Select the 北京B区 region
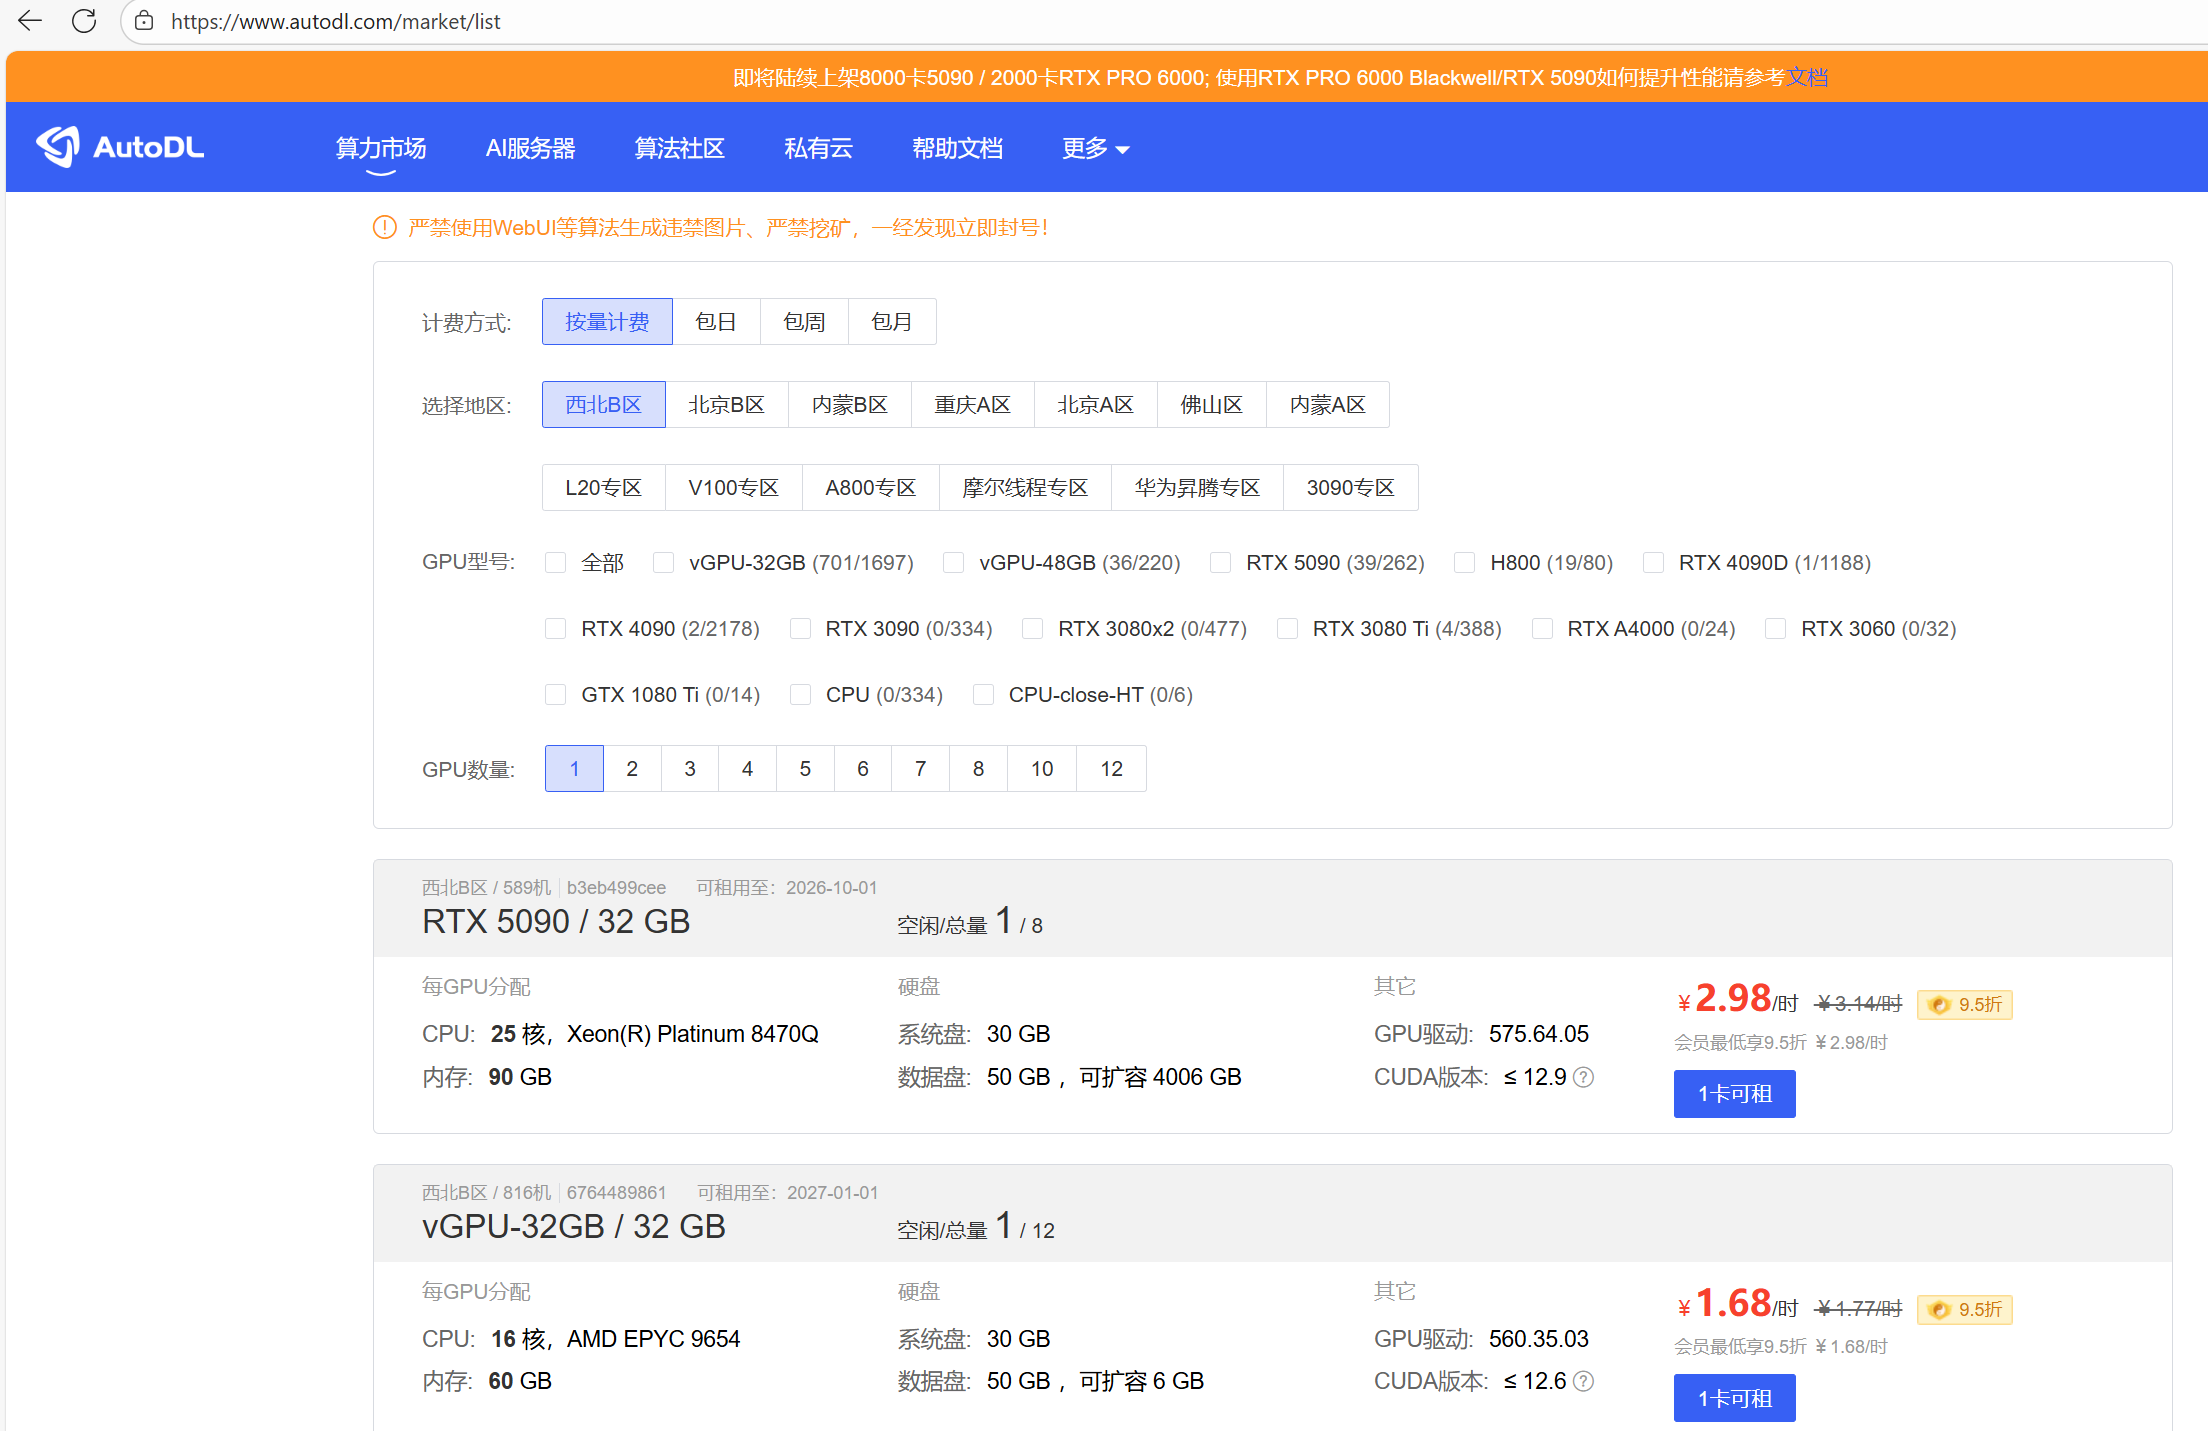The height and width of the screenshot is (1431, 2208). (726, 405)
